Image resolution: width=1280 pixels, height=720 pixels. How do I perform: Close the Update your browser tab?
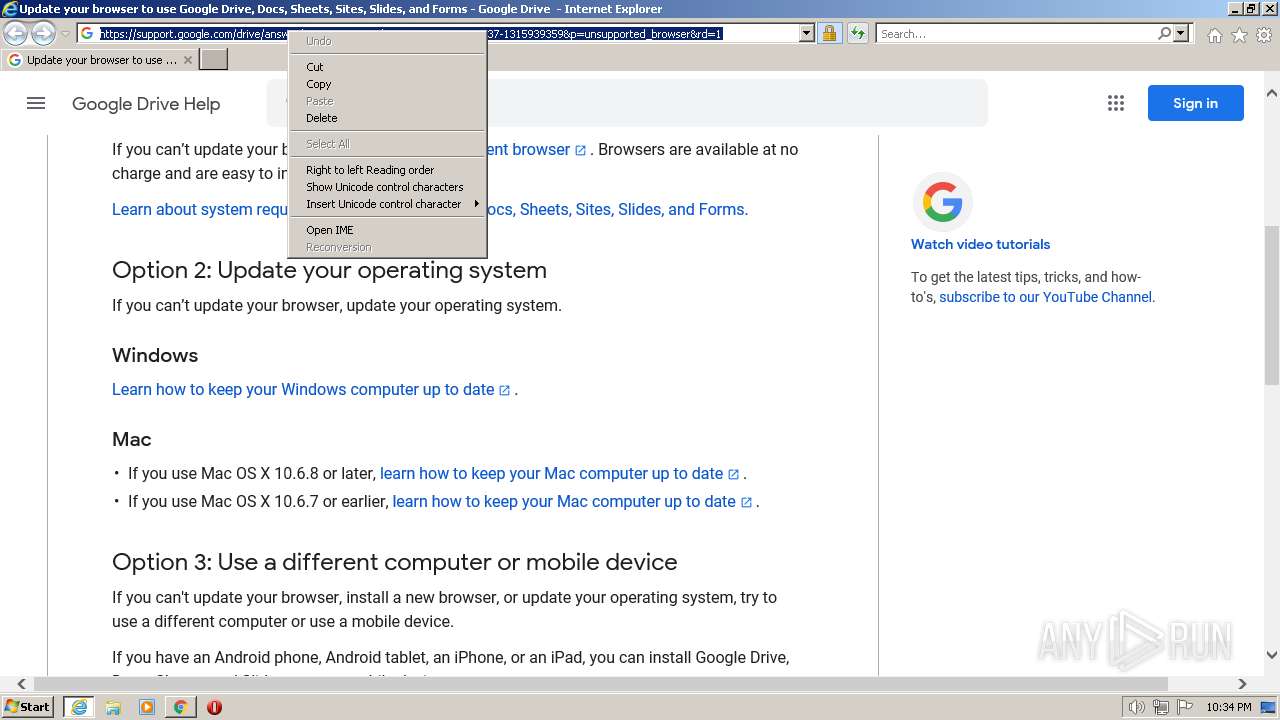[187, 60]
